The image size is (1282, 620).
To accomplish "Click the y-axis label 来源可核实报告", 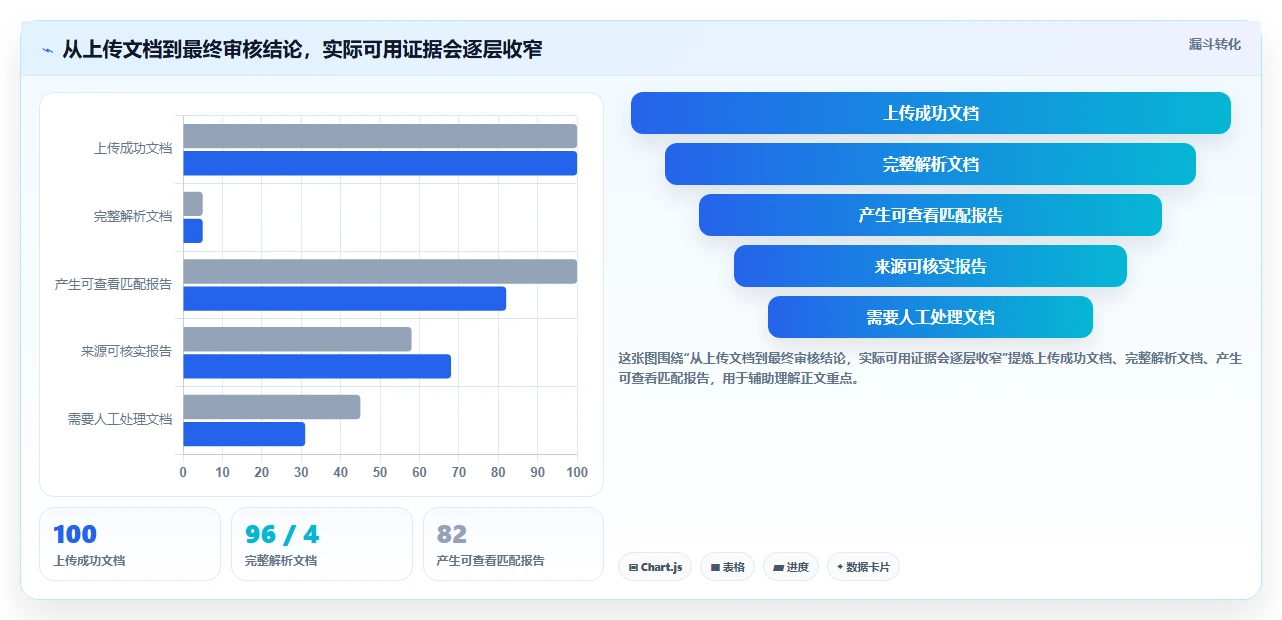I will tap(126, 351).
